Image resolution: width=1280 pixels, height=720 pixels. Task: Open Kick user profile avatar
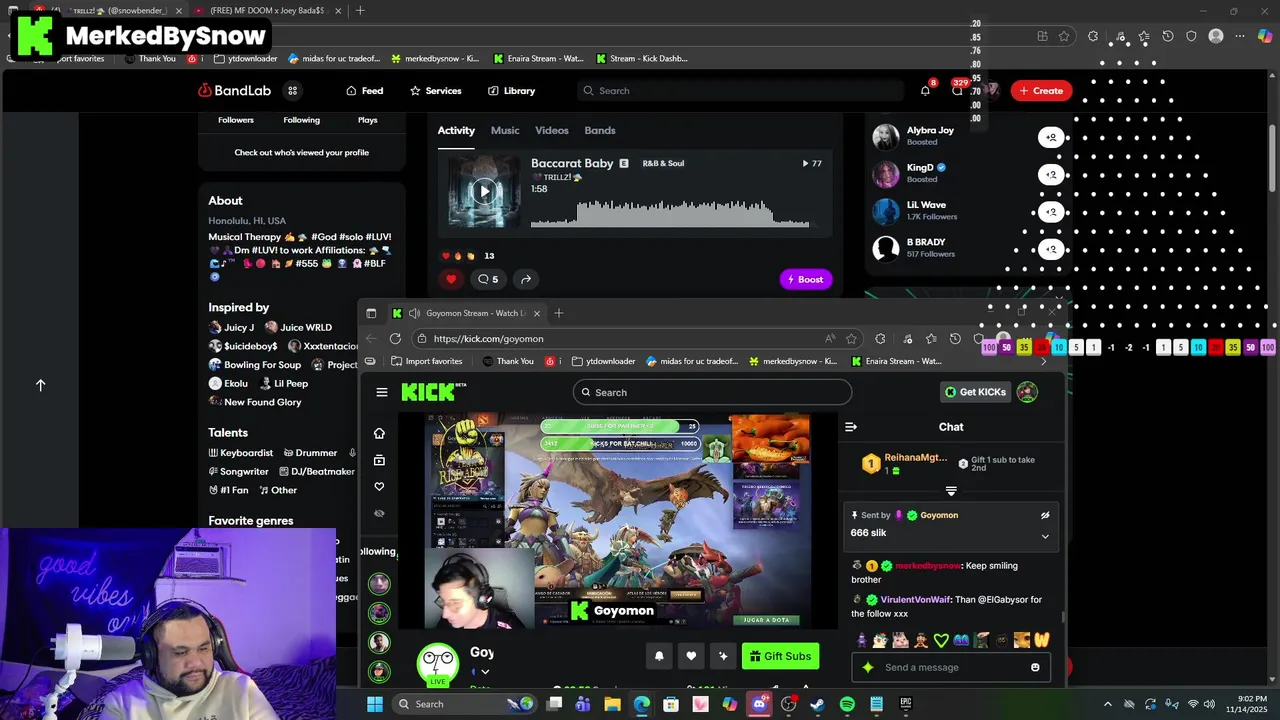[x=1027, y=392]
